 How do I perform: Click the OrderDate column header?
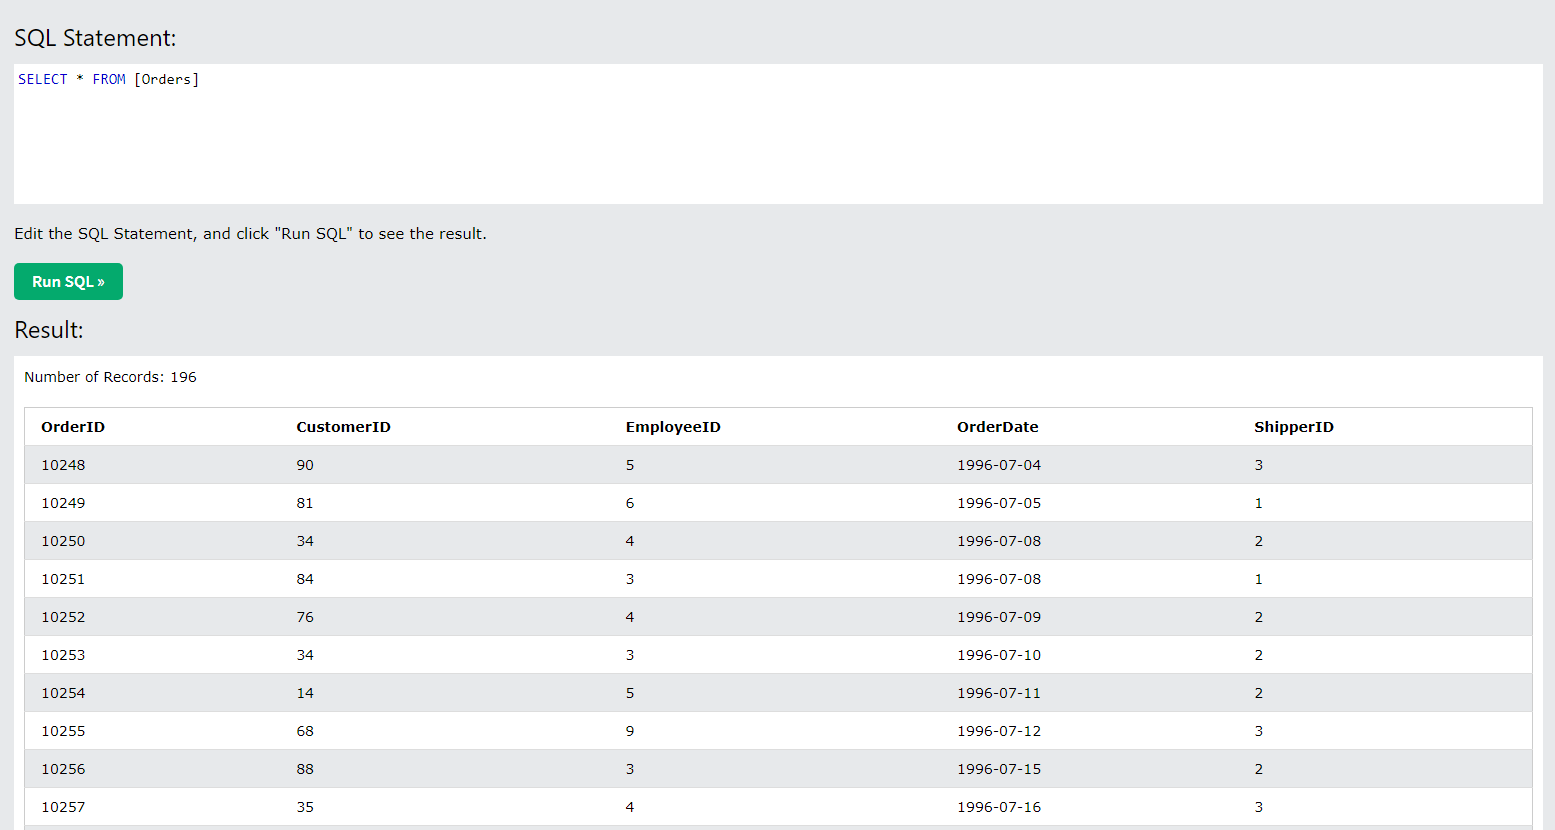(997, 427)
